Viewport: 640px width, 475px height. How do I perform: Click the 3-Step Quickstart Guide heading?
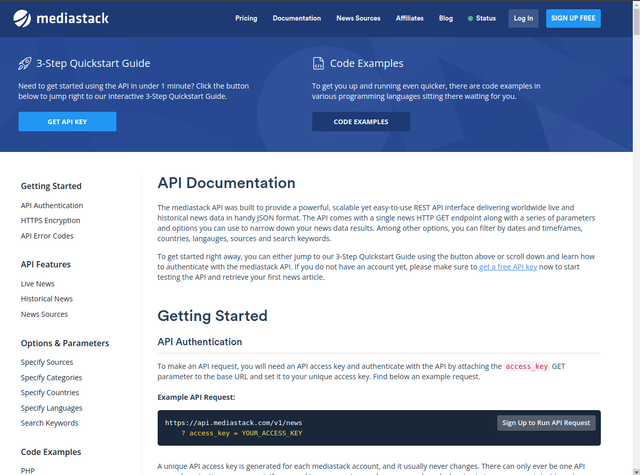pyautogui.click(x=93, y=64)
